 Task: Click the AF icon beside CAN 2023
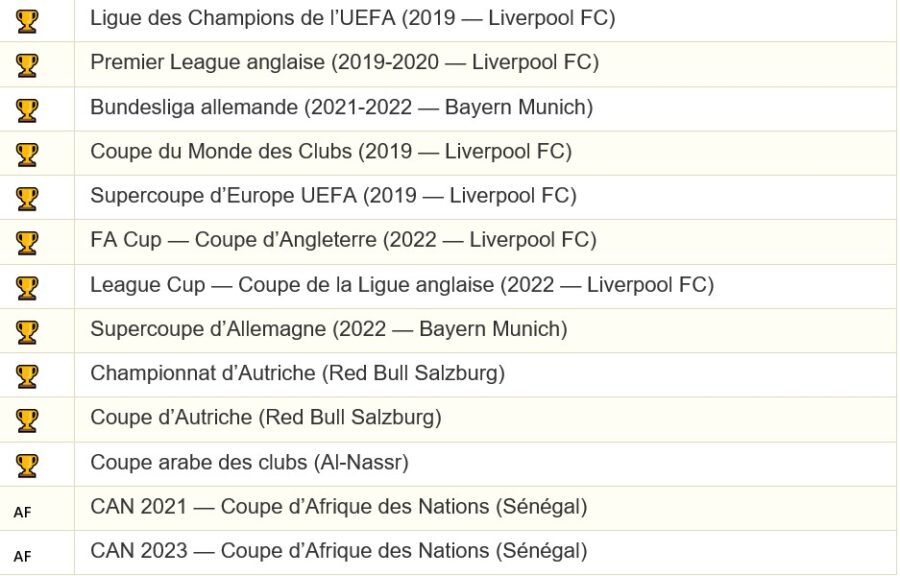22,555
